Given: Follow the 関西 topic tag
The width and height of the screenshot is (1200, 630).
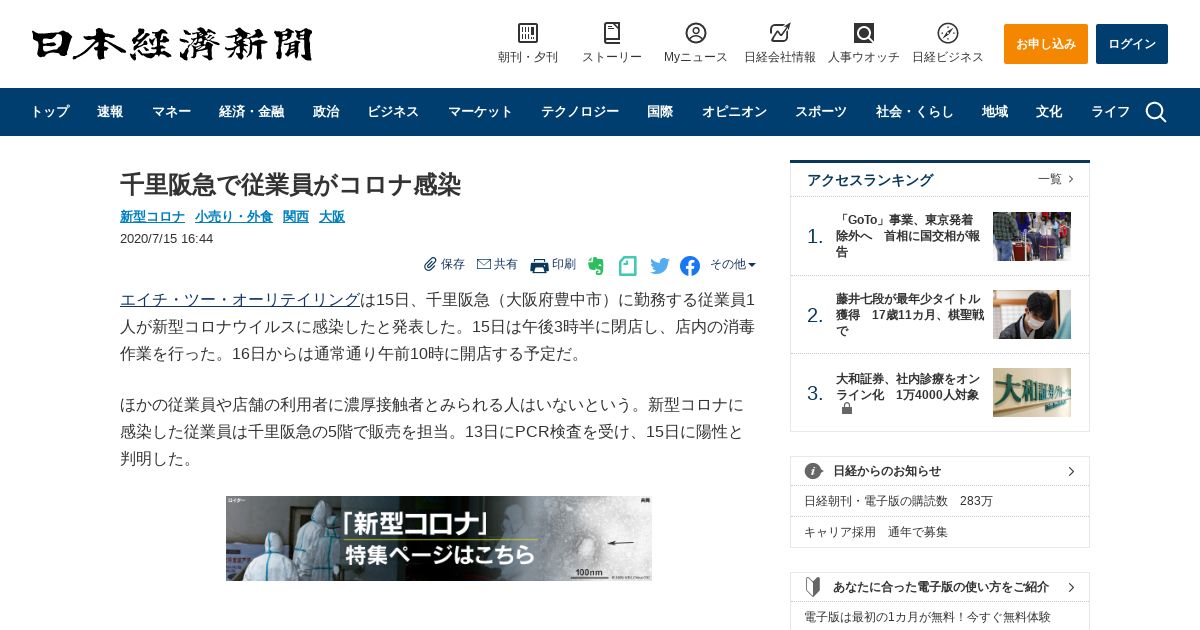Looking at the screenshot, I should pos(296,216).
